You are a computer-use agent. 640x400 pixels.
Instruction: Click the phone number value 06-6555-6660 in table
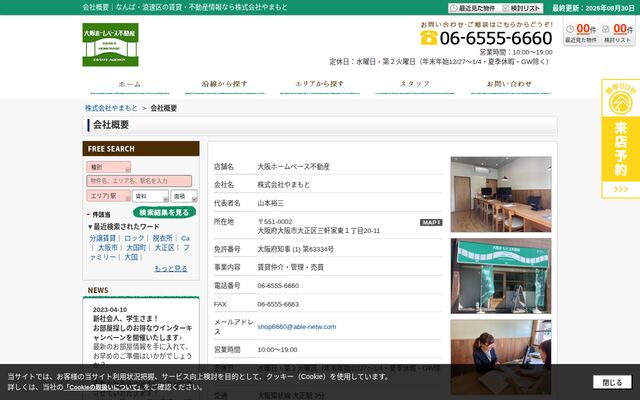tap(278, 286)
